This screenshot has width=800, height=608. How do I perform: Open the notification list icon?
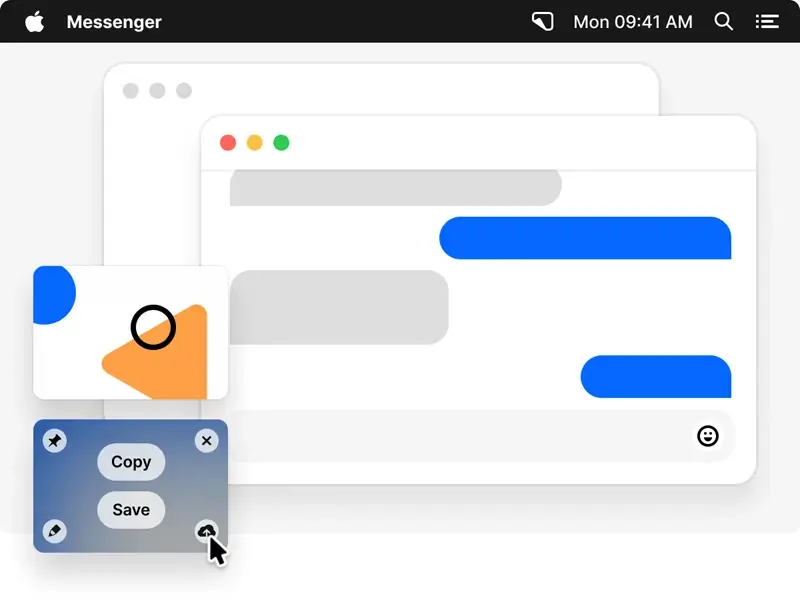point(767,21)
